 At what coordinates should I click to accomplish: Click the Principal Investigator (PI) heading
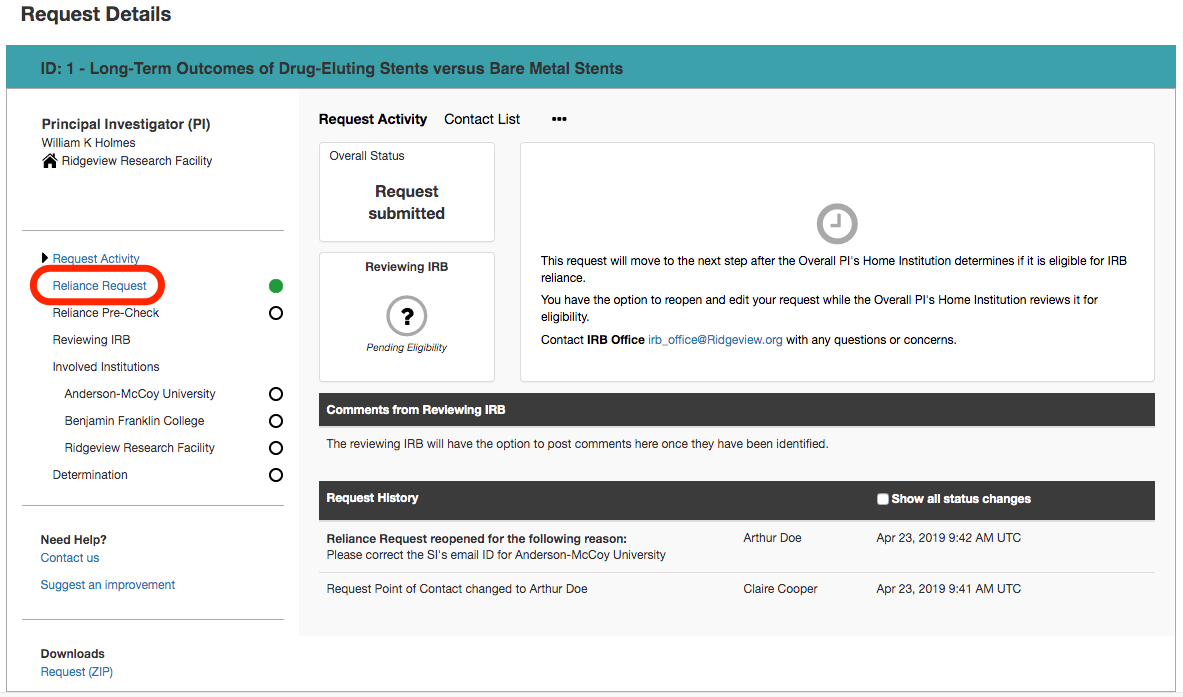click(x=126, y=124)
